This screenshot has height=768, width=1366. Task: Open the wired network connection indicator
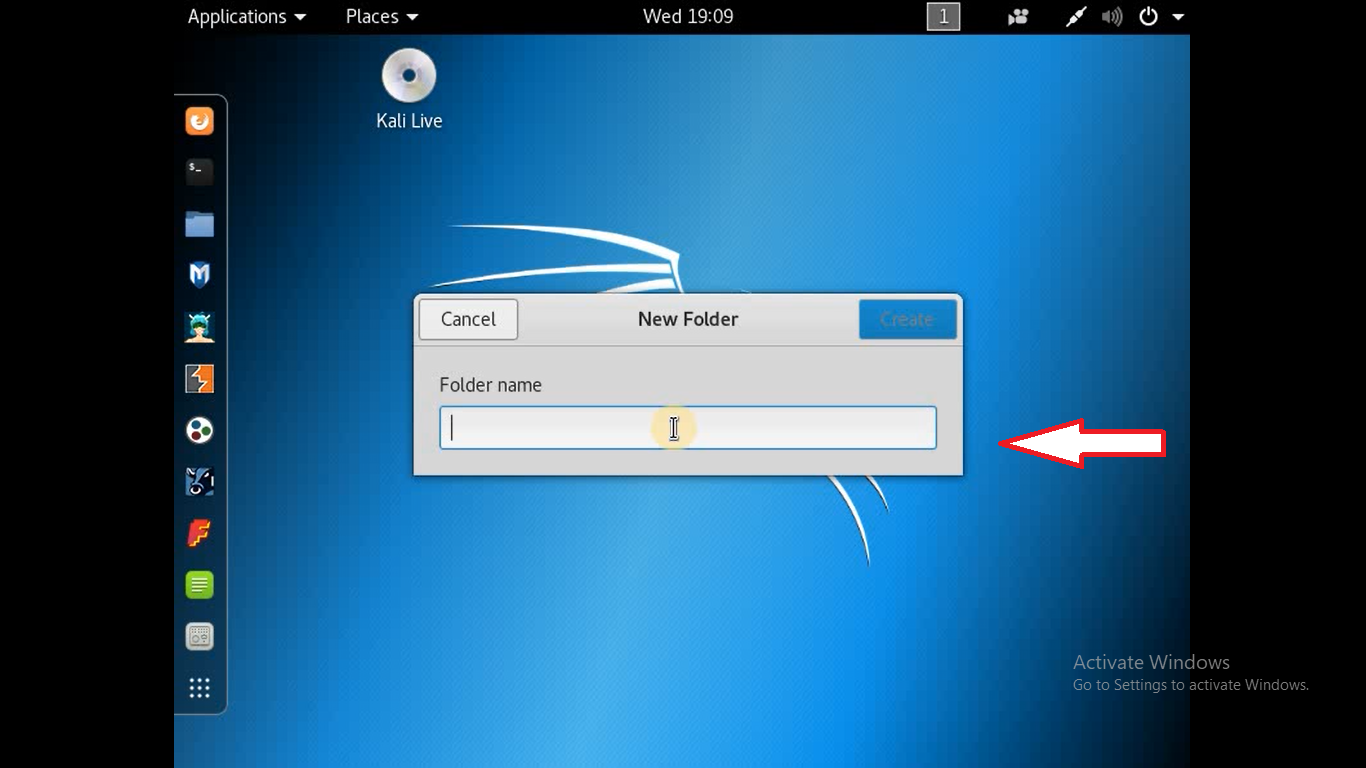click(x=1076, y=17)
